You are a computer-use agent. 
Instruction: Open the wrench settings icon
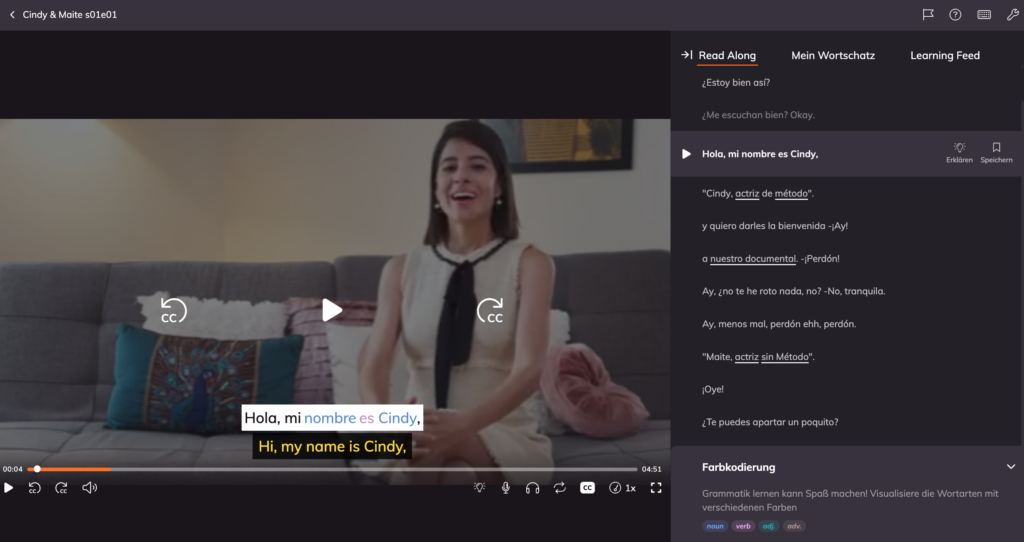(x=1011, y=15)
